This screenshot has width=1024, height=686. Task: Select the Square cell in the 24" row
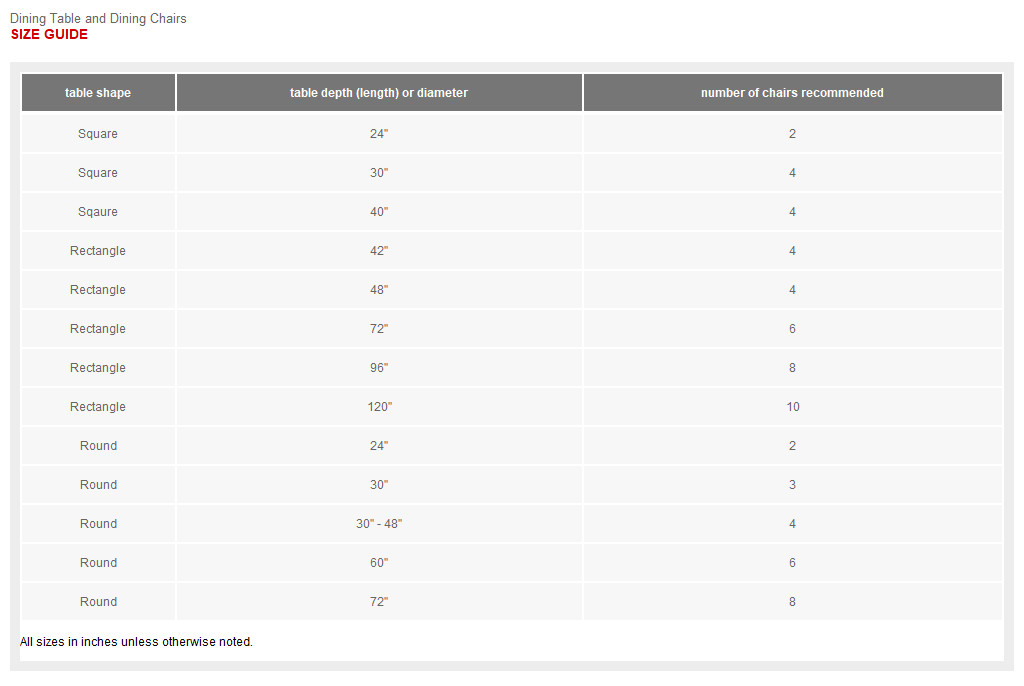click(98, 134)
